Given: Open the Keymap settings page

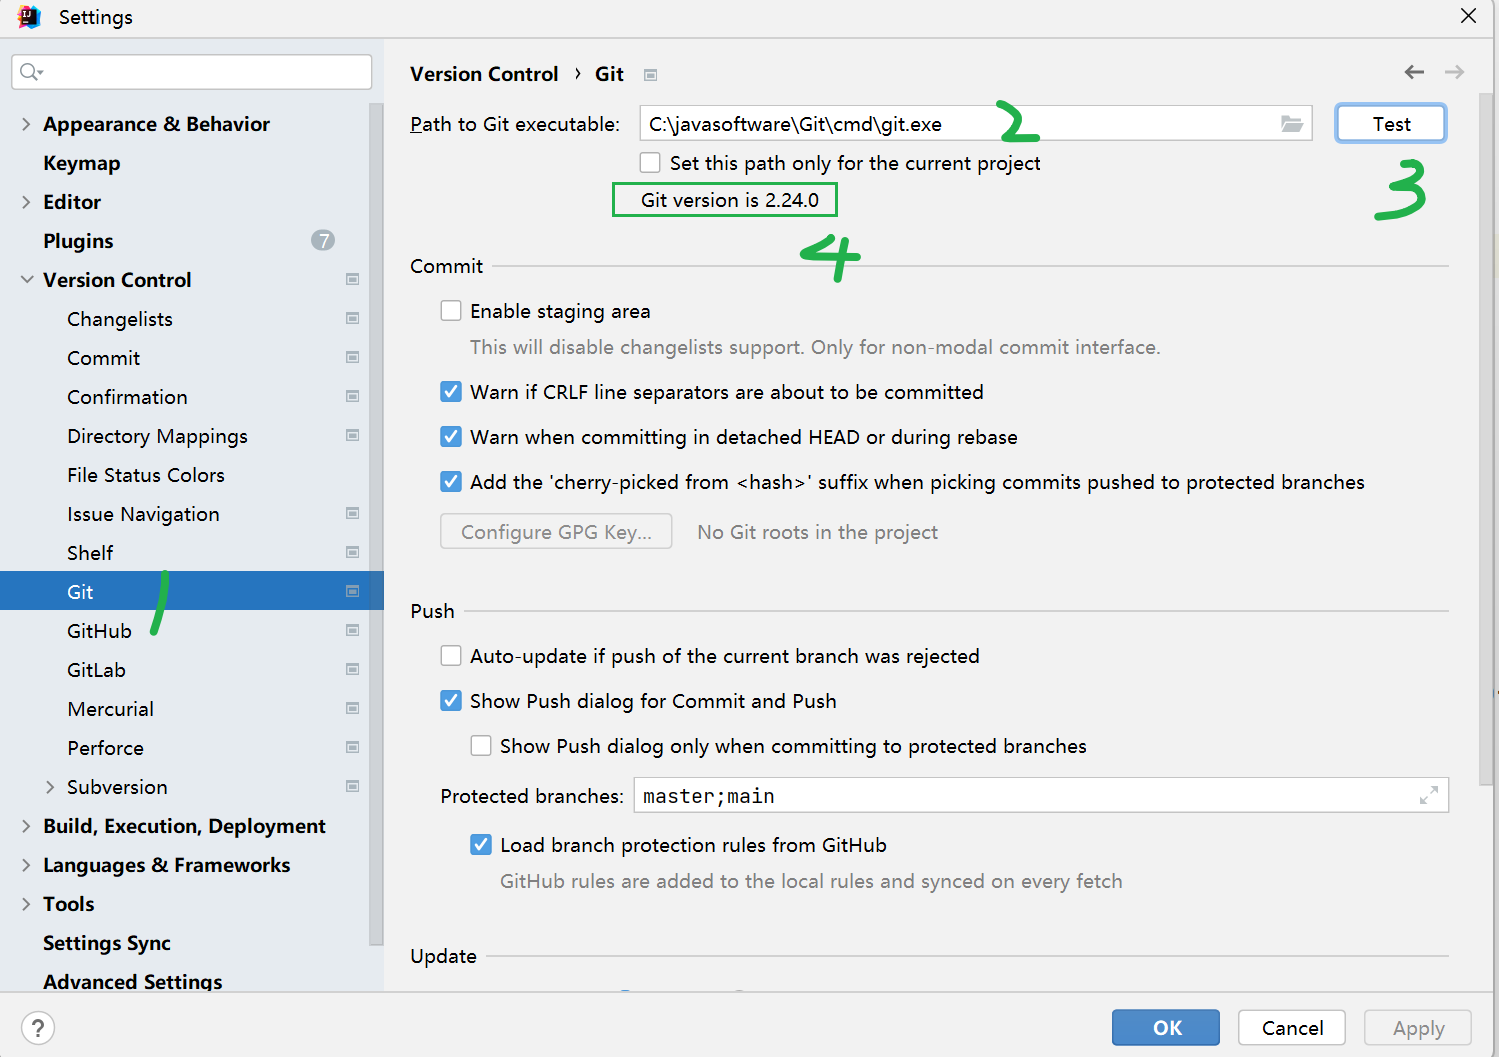Looking at the screenshot, I should pos(82,163).
